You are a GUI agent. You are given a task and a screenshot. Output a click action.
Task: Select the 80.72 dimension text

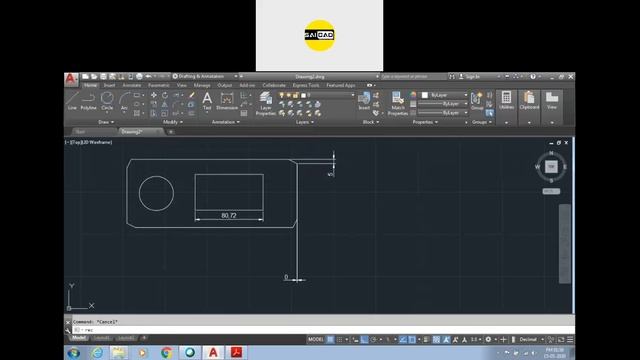(x=229, y=215)
